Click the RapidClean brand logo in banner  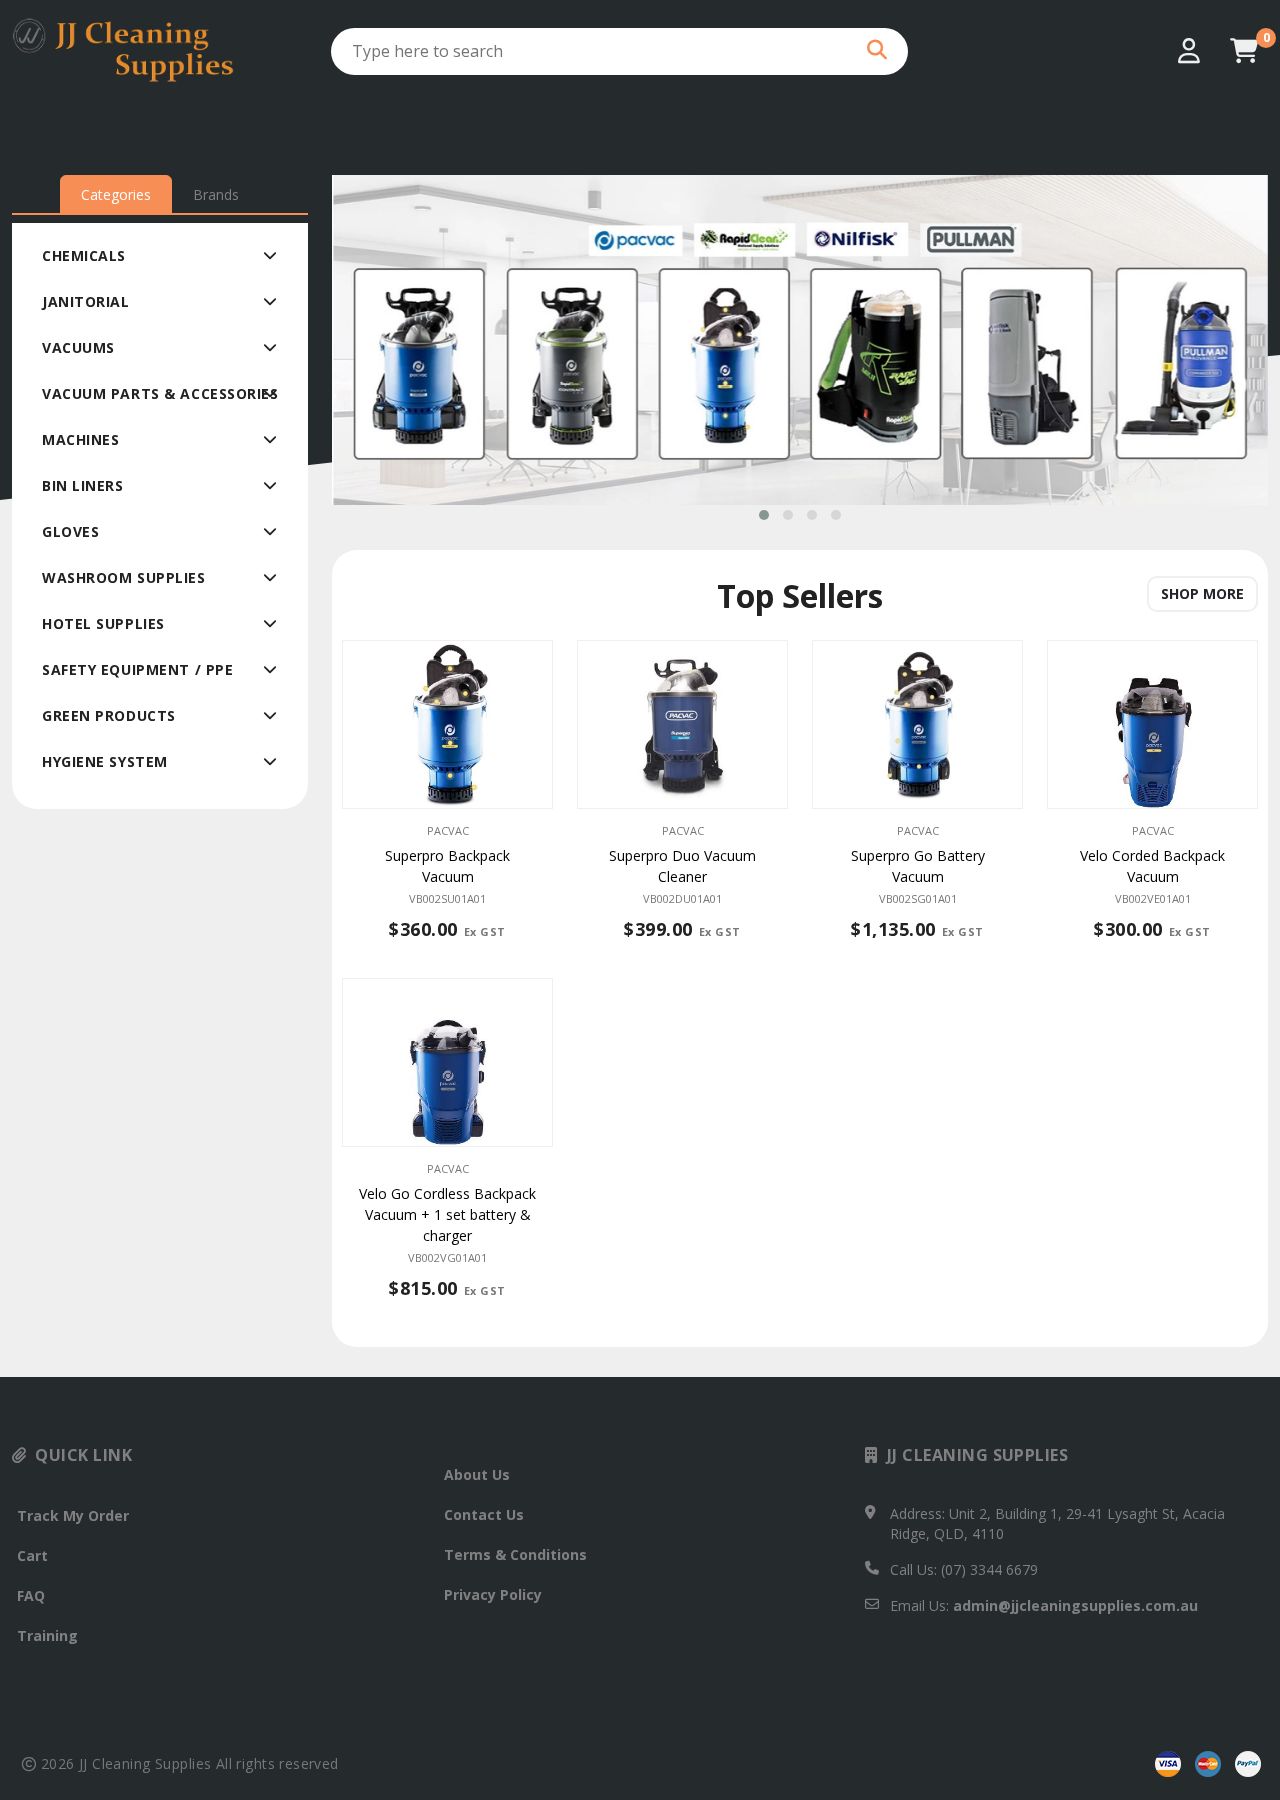(x=744, y=239)
